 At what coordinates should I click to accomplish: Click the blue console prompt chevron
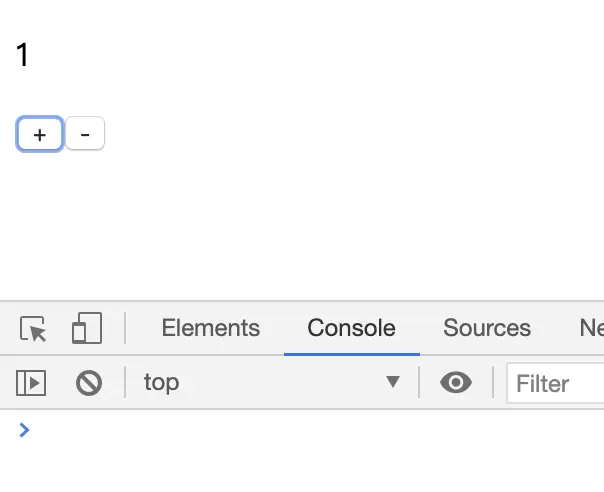pyautogui.click(x=25, y=430)
